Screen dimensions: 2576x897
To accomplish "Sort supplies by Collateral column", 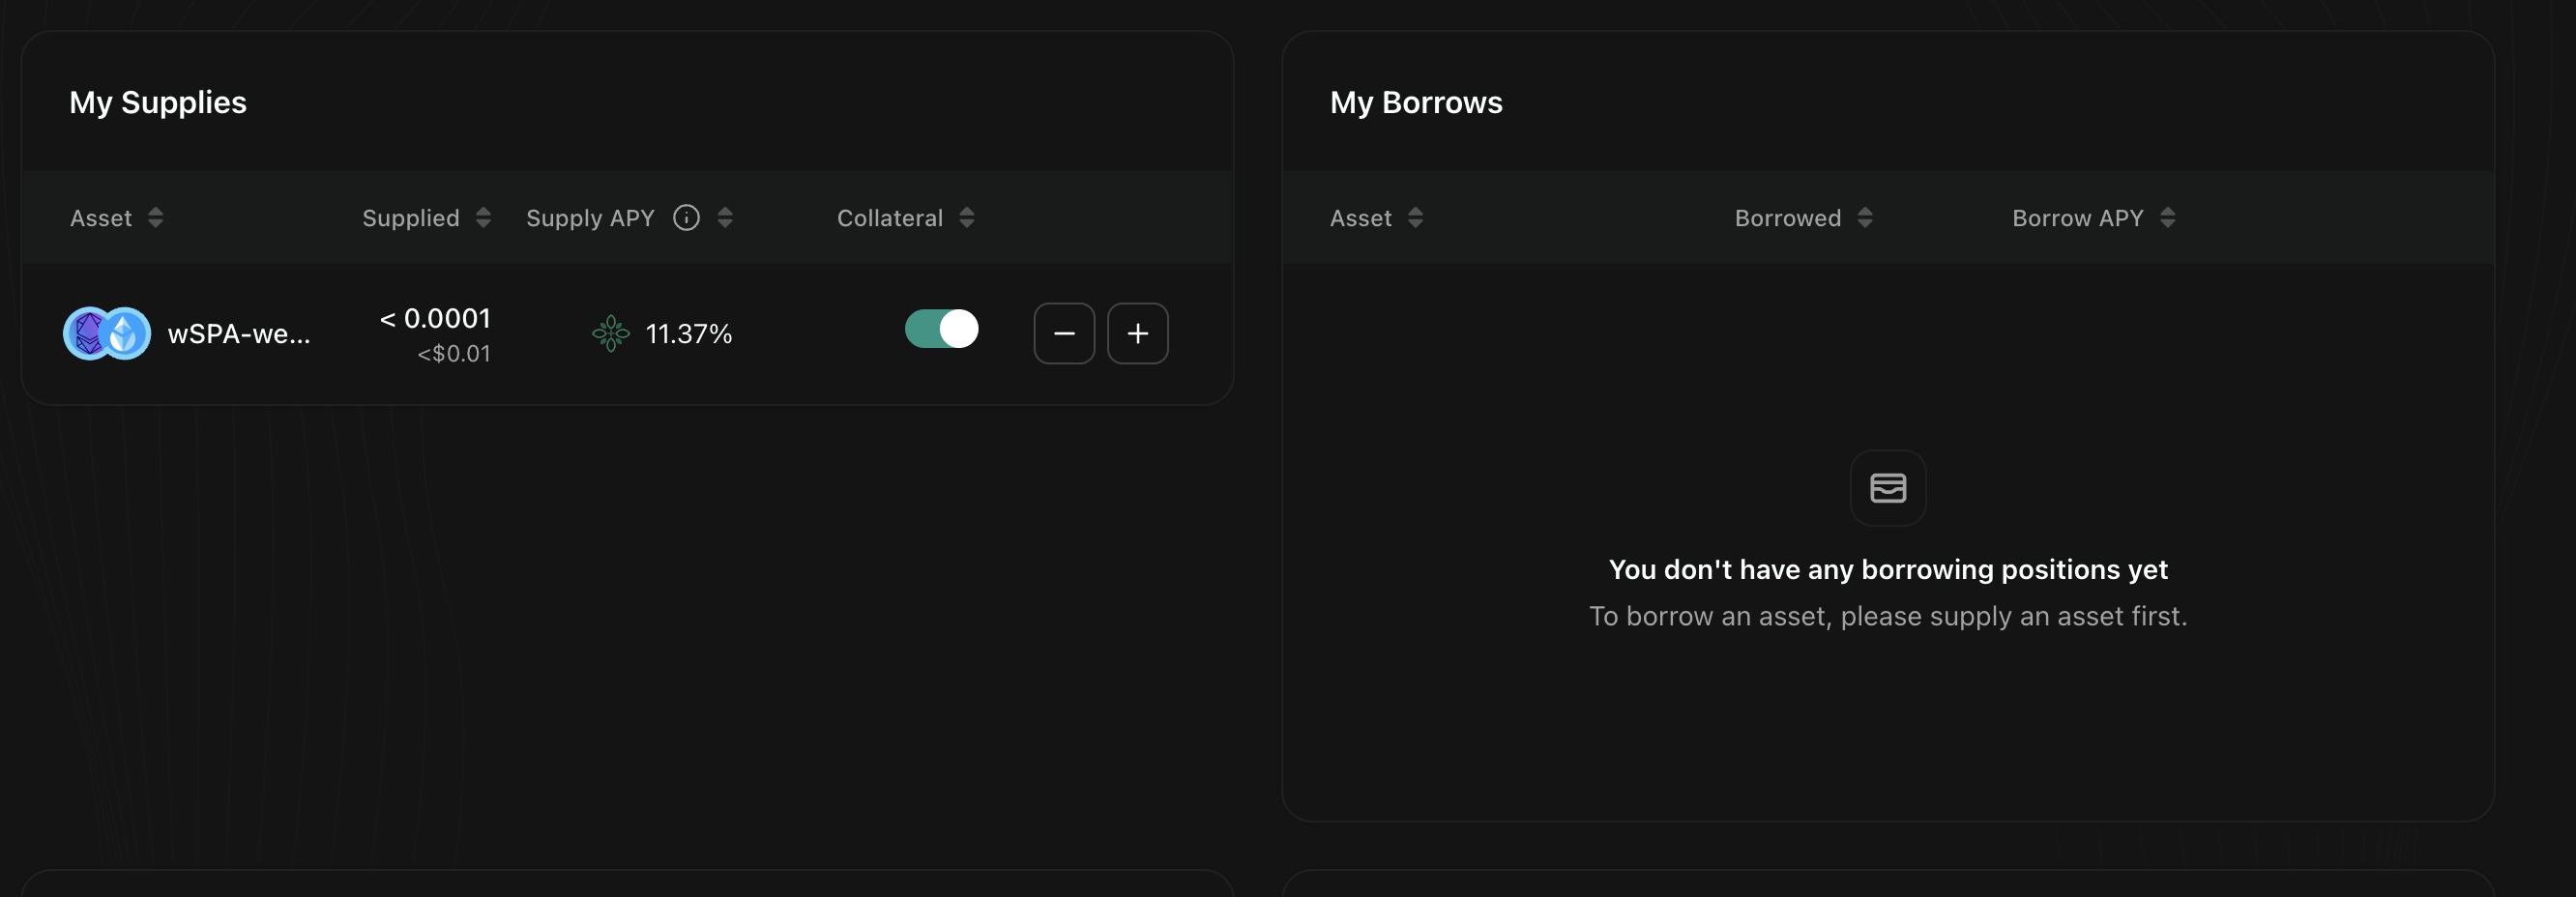I will click(x=966, y=218).
